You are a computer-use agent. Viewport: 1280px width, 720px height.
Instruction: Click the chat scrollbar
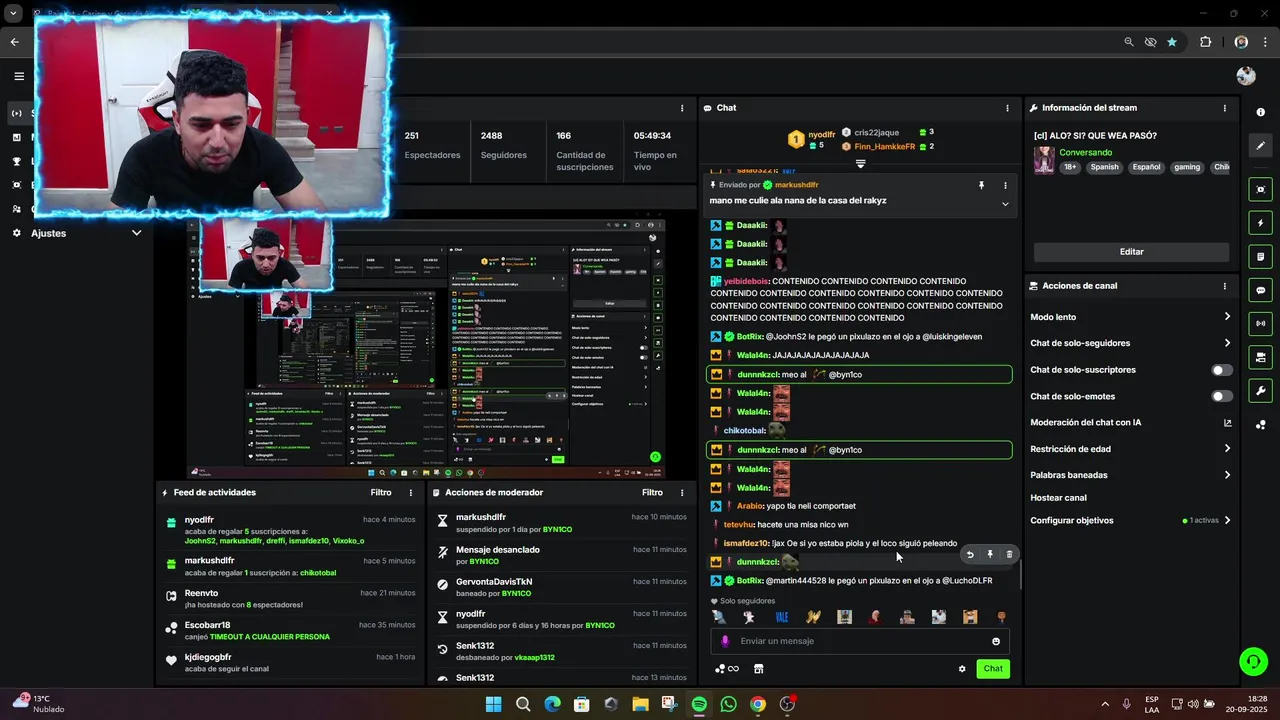[1020, 576]
